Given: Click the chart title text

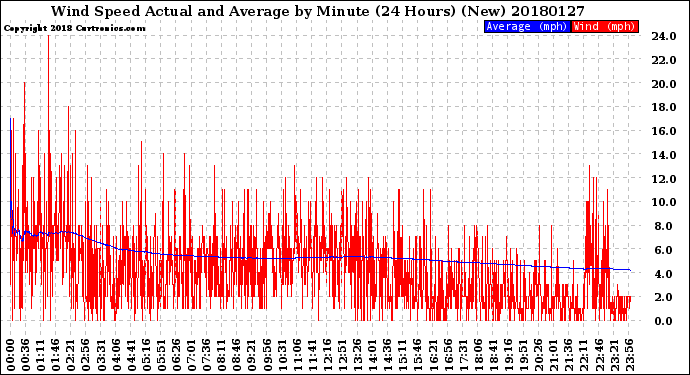Looking at the screenshot, I should pos(318,11).
